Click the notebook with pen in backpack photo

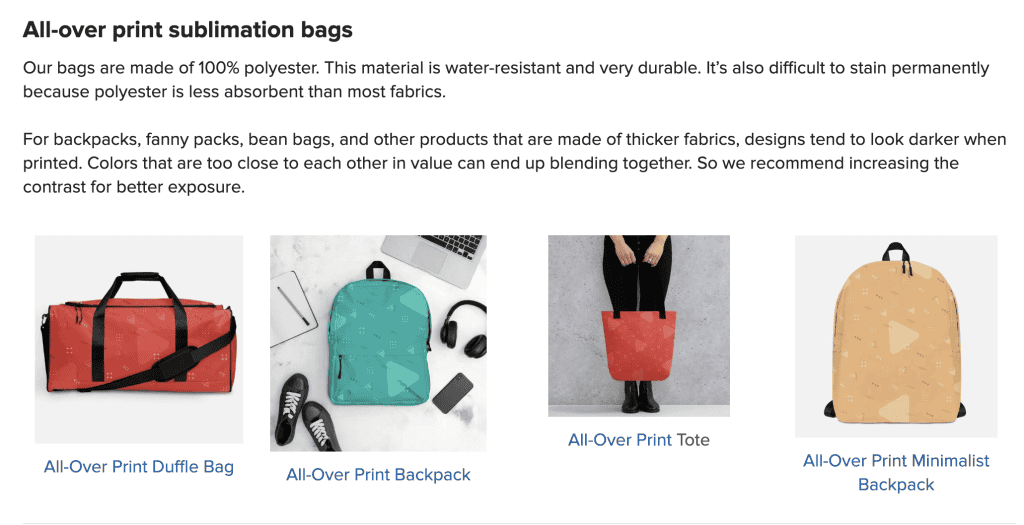291,308
